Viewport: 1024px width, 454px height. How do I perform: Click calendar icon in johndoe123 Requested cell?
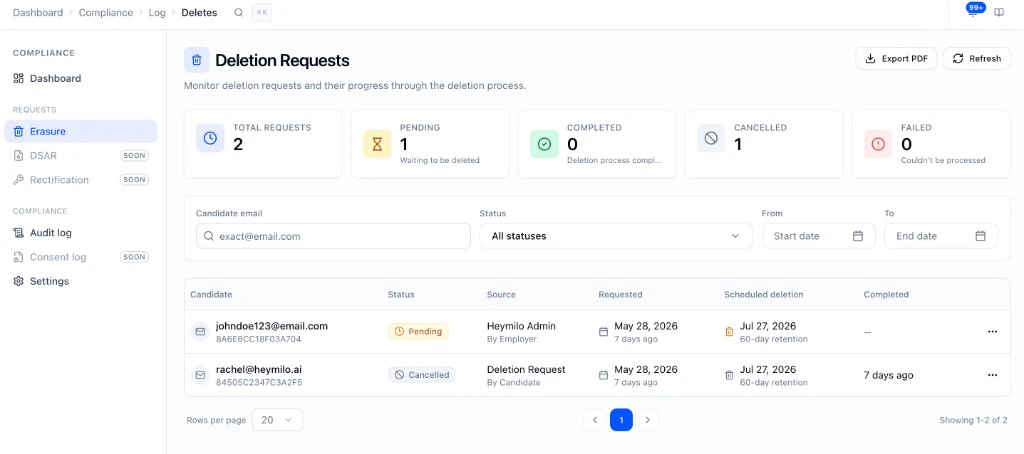603,332
